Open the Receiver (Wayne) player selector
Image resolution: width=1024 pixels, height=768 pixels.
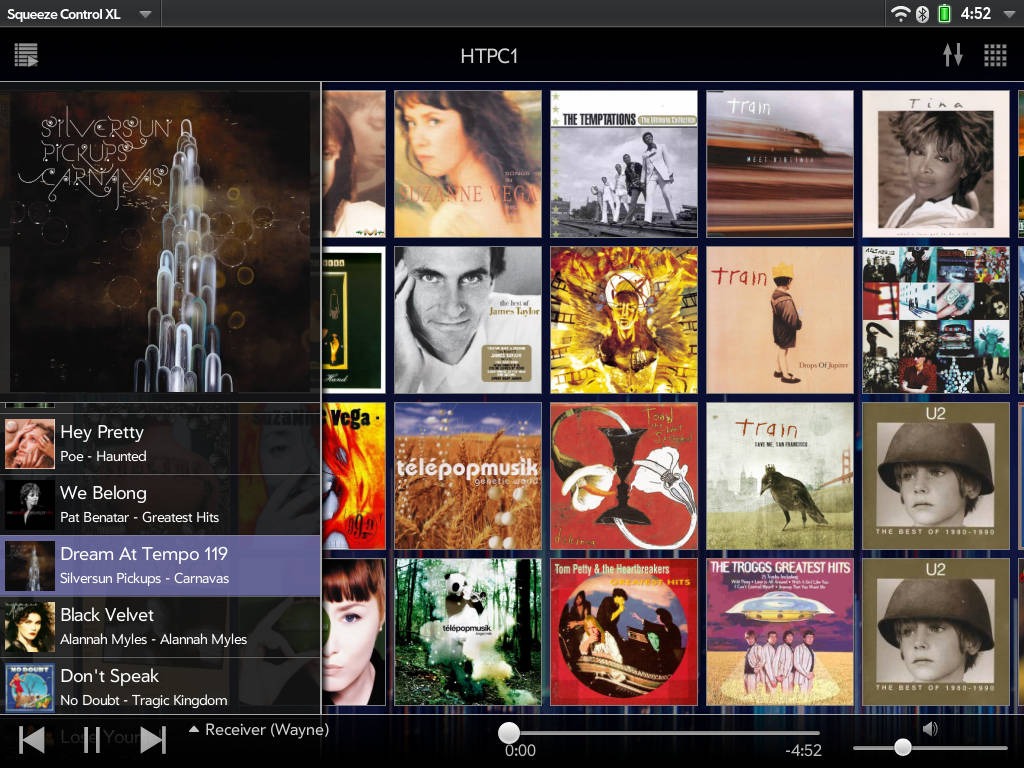(x=259, y=729)
